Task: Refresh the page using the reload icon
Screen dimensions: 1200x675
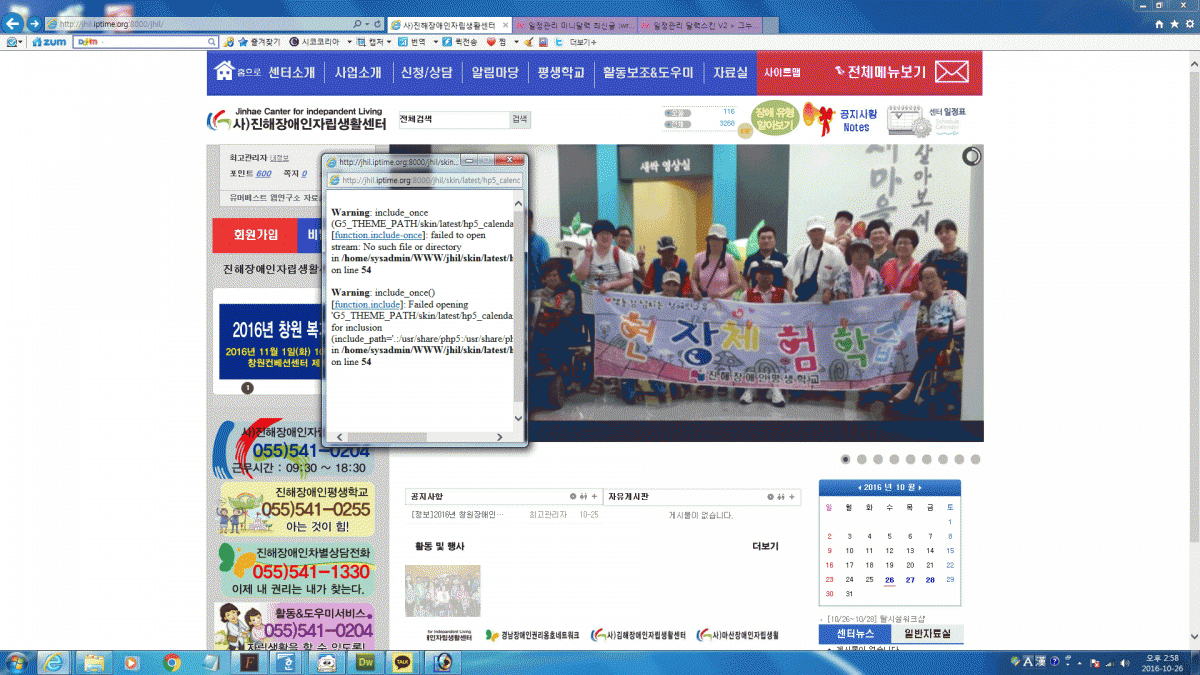Action: [x=378, y=23]
